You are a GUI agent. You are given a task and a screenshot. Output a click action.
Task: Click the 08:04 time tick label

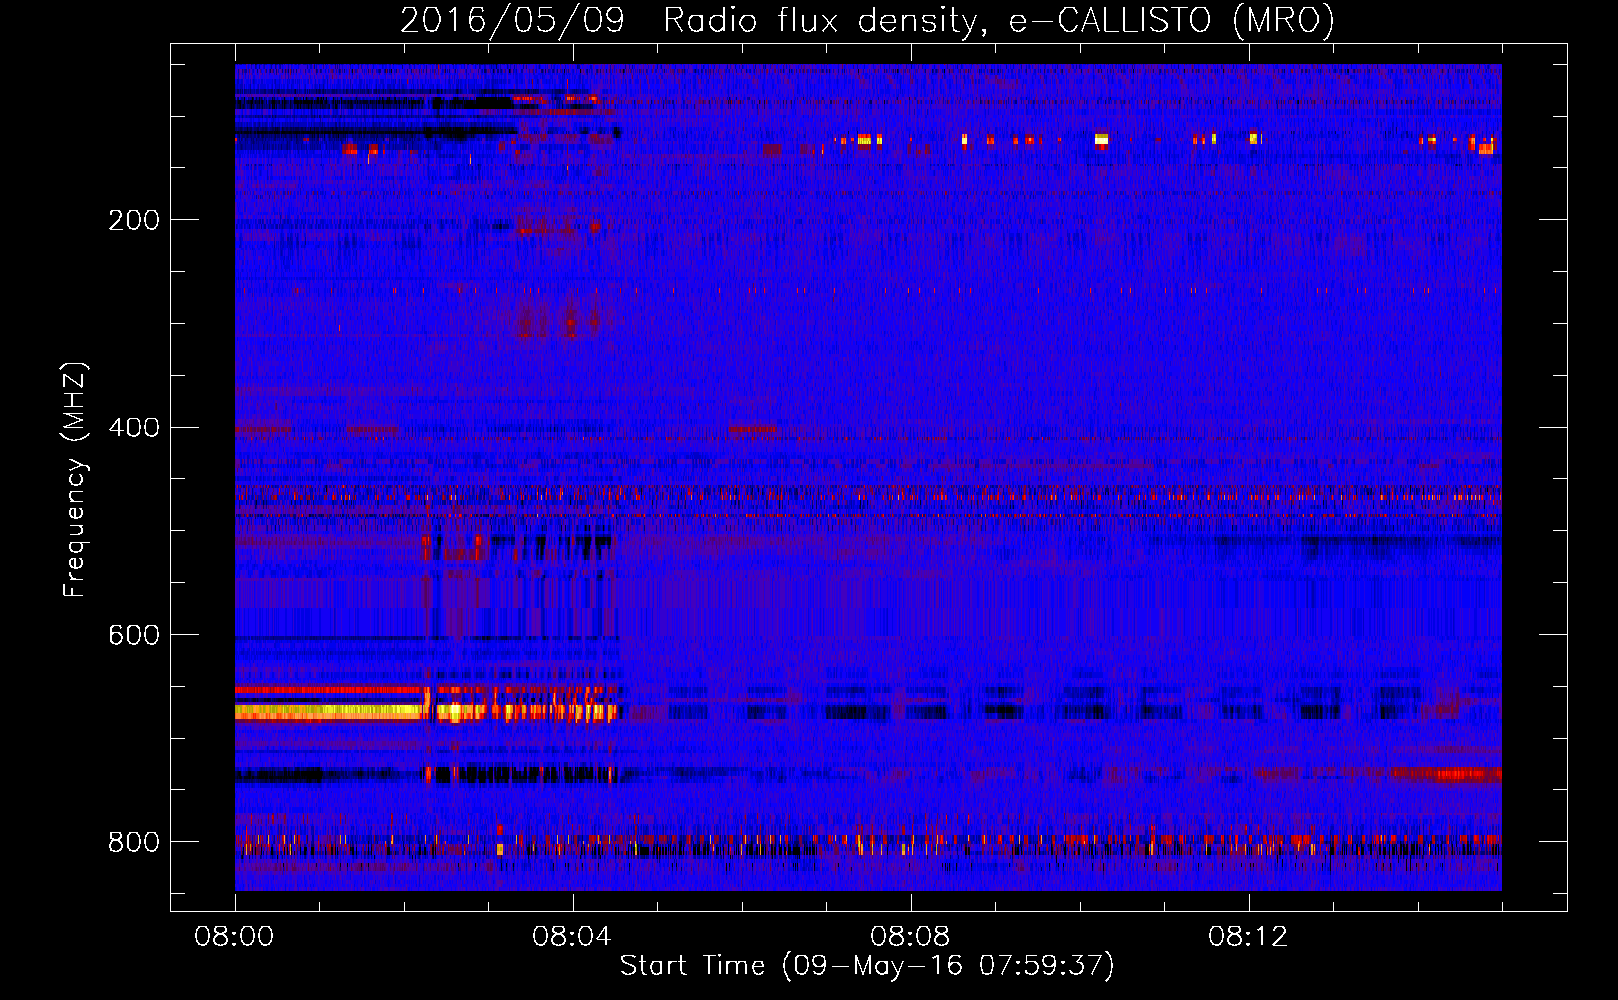pos(572,937)
